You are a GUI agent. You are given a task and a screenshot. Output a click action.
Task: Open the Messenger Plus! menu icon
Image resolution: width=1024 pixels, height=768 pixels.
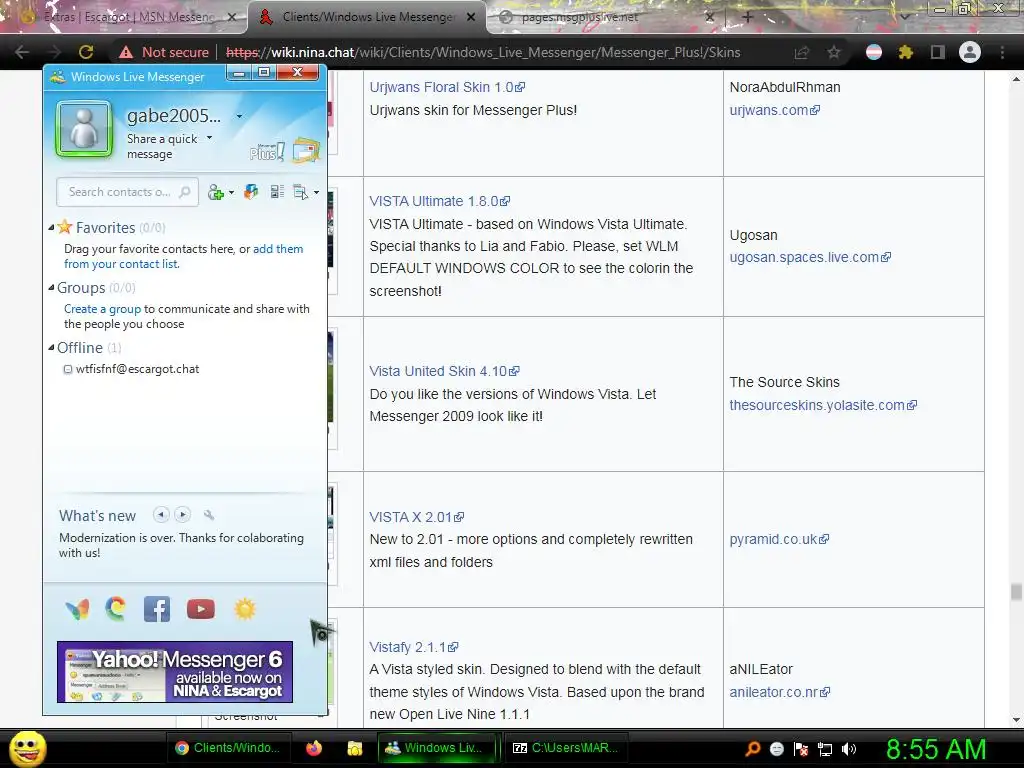[267, 152]
